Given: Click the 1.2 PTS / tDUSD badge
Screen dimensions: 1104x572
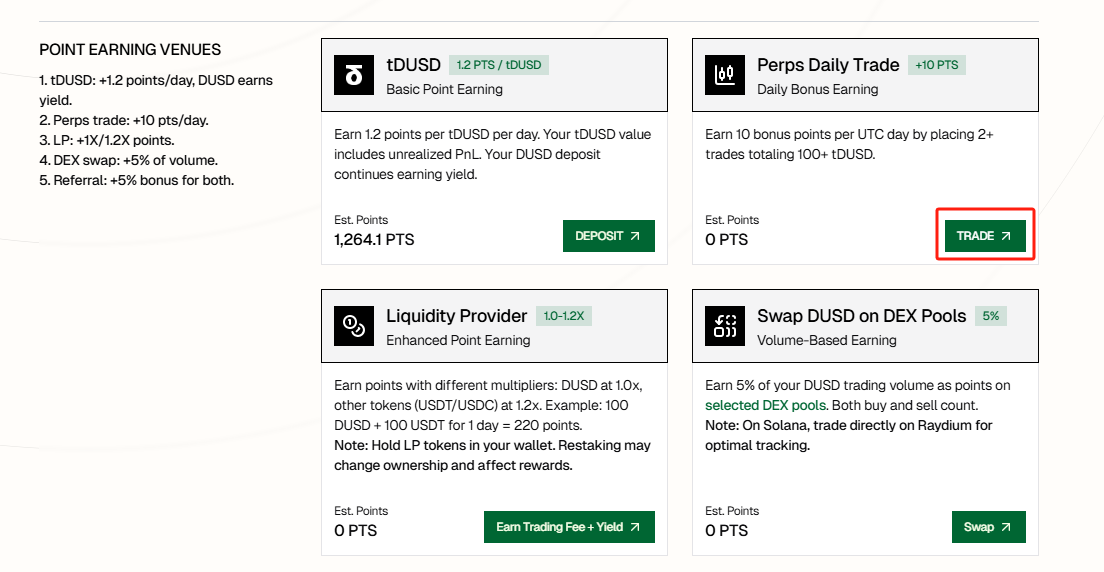Looking at the screenshot, I should pyautogui.click(x=498, y=65).
